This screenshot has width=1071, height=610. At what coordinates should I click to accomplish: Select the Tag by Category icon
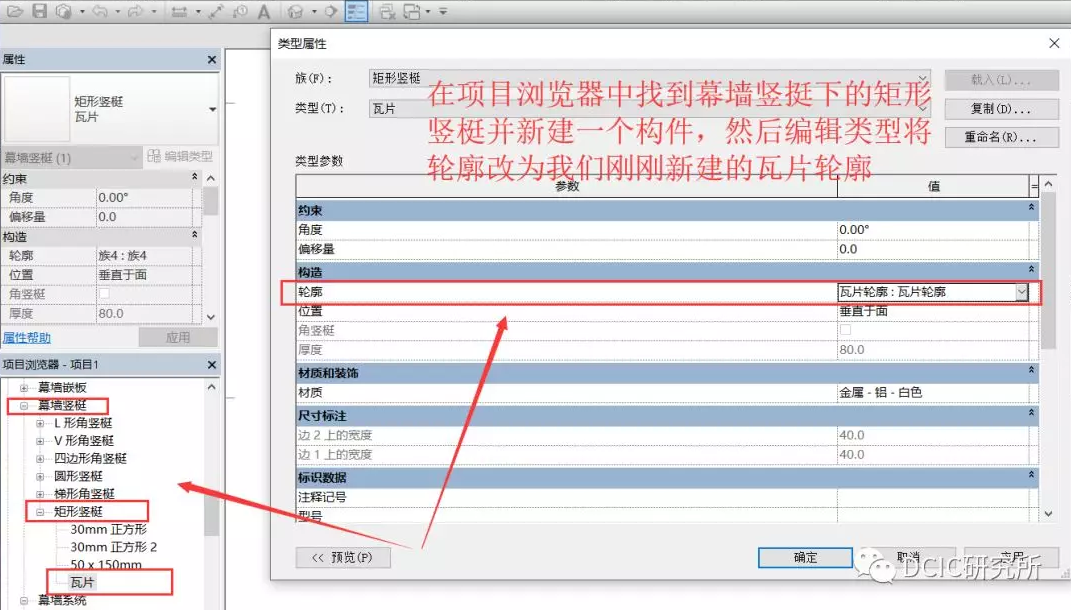click(240, 11)
